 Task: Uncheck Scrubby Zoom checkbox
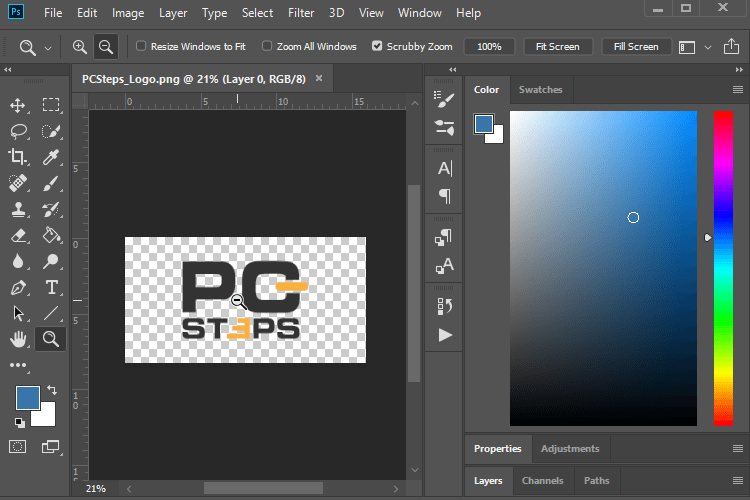pyautogui.click(x=377, y=46)
